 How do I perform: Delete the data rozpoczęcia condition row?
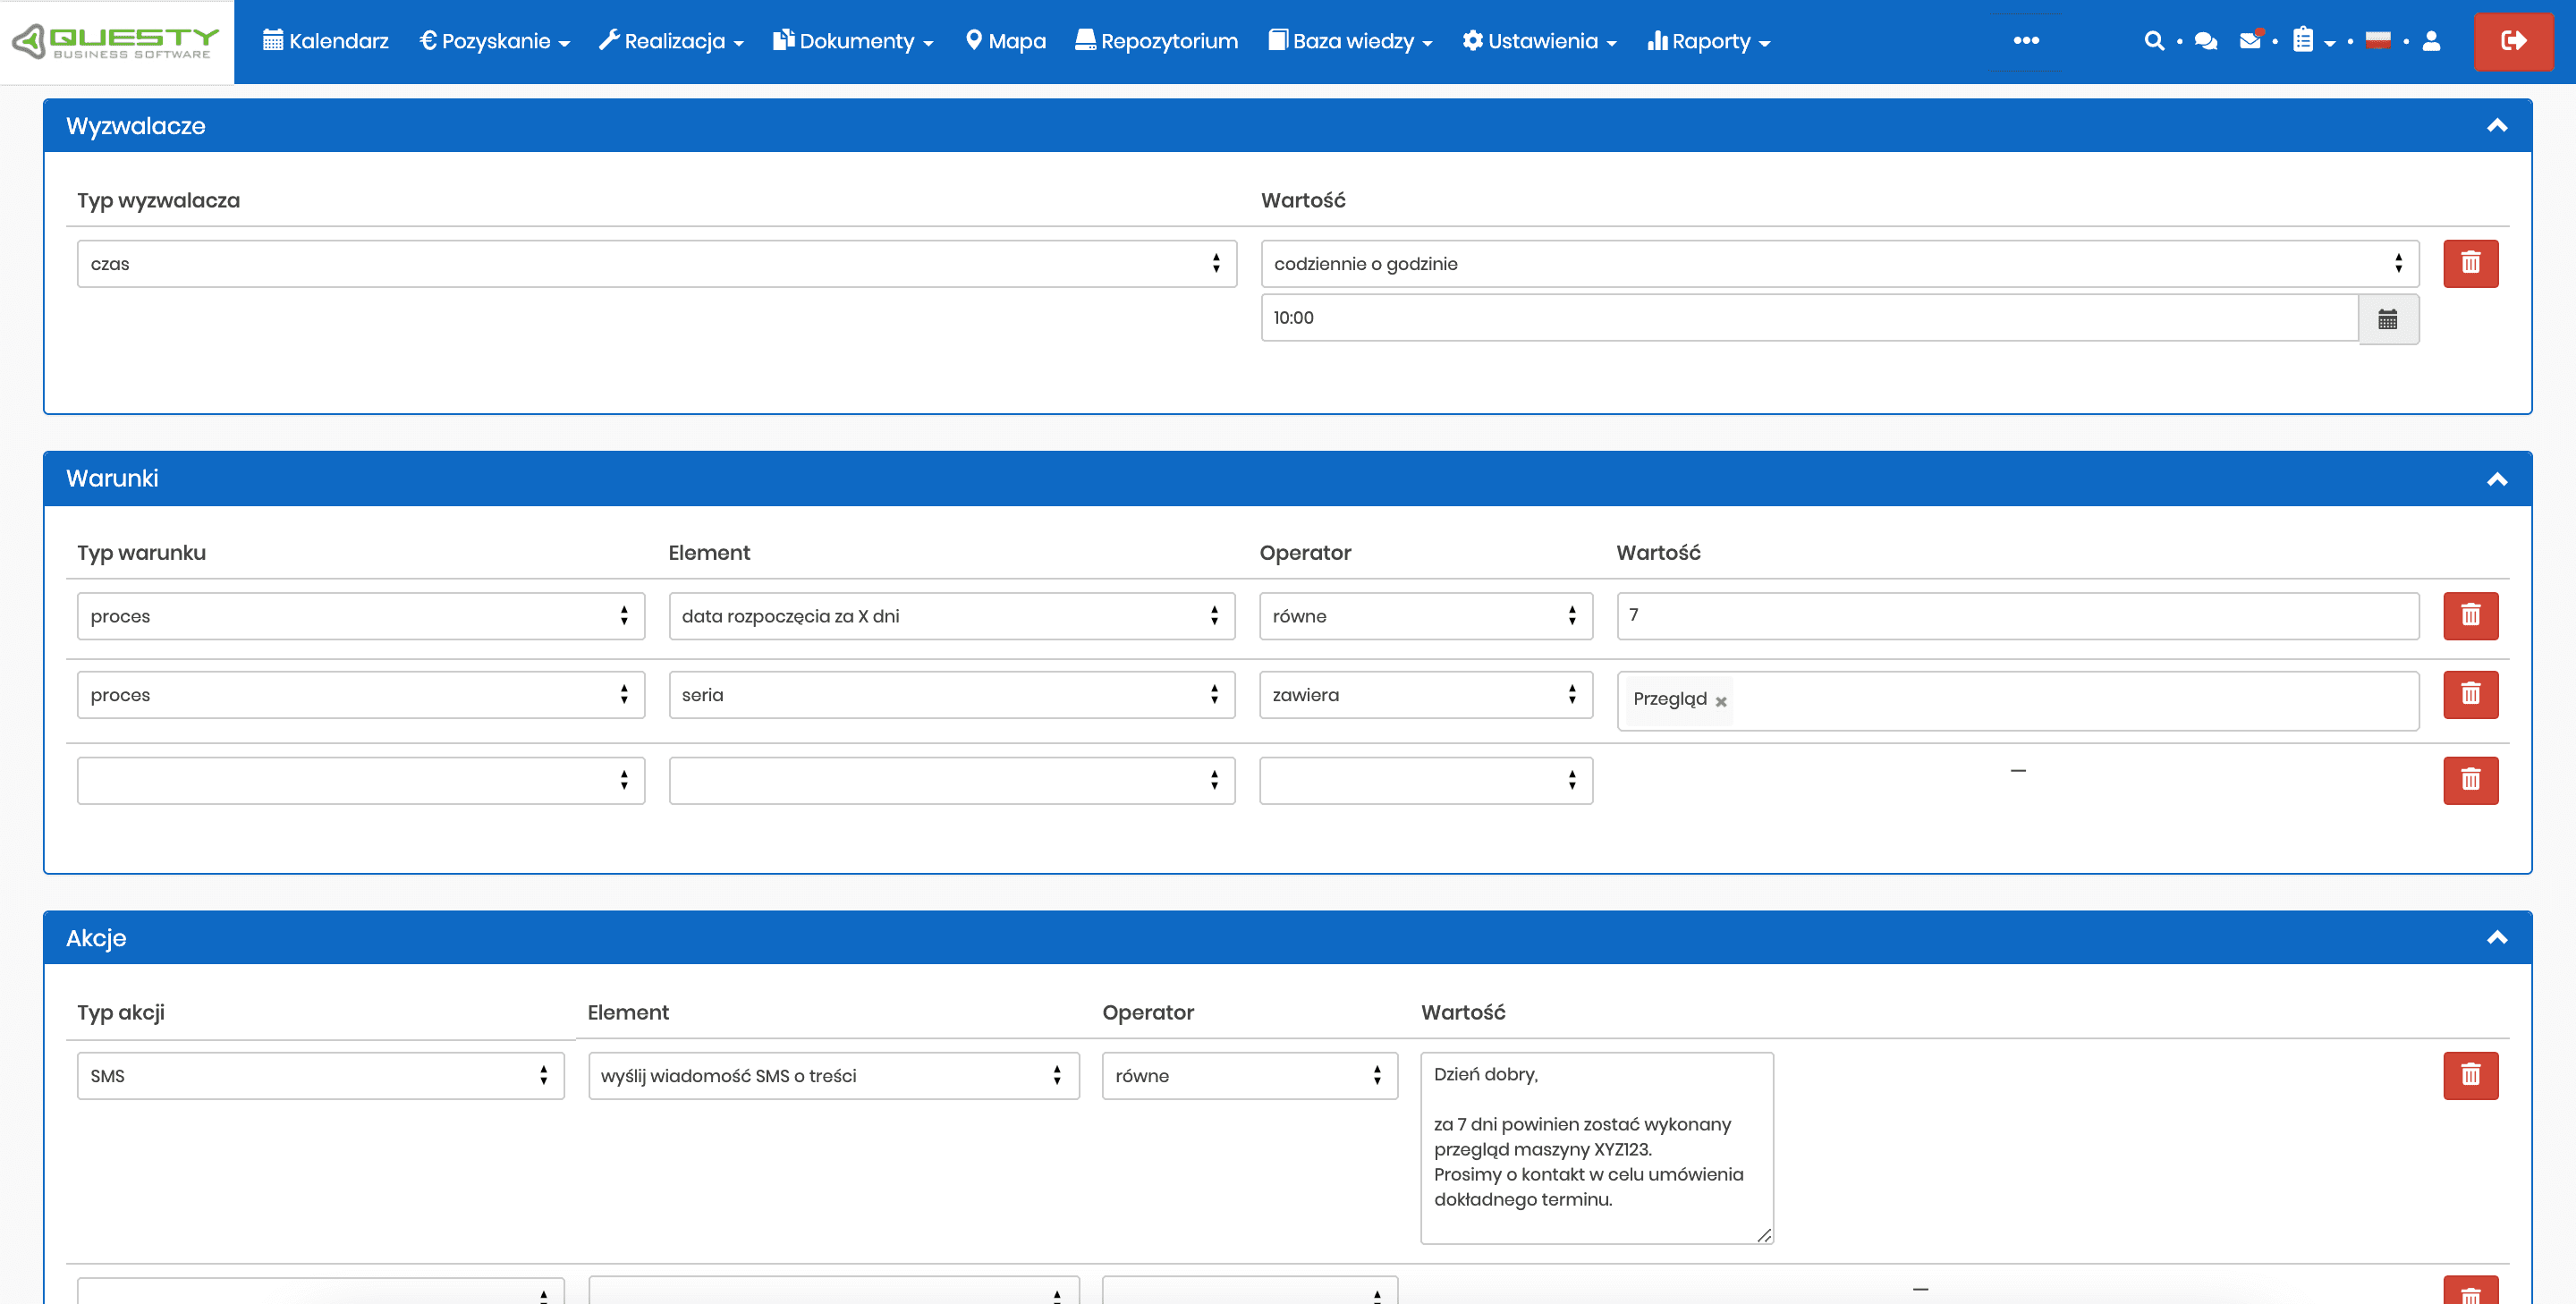point(2471,616)
